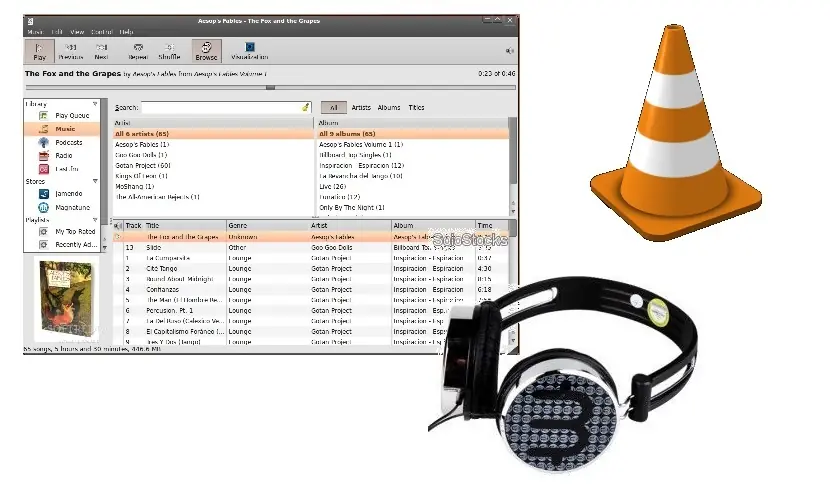This screenshot has height=500, width=830.
Task: Select artist Aesop's Fables (1)
Action: click(213, 144)
